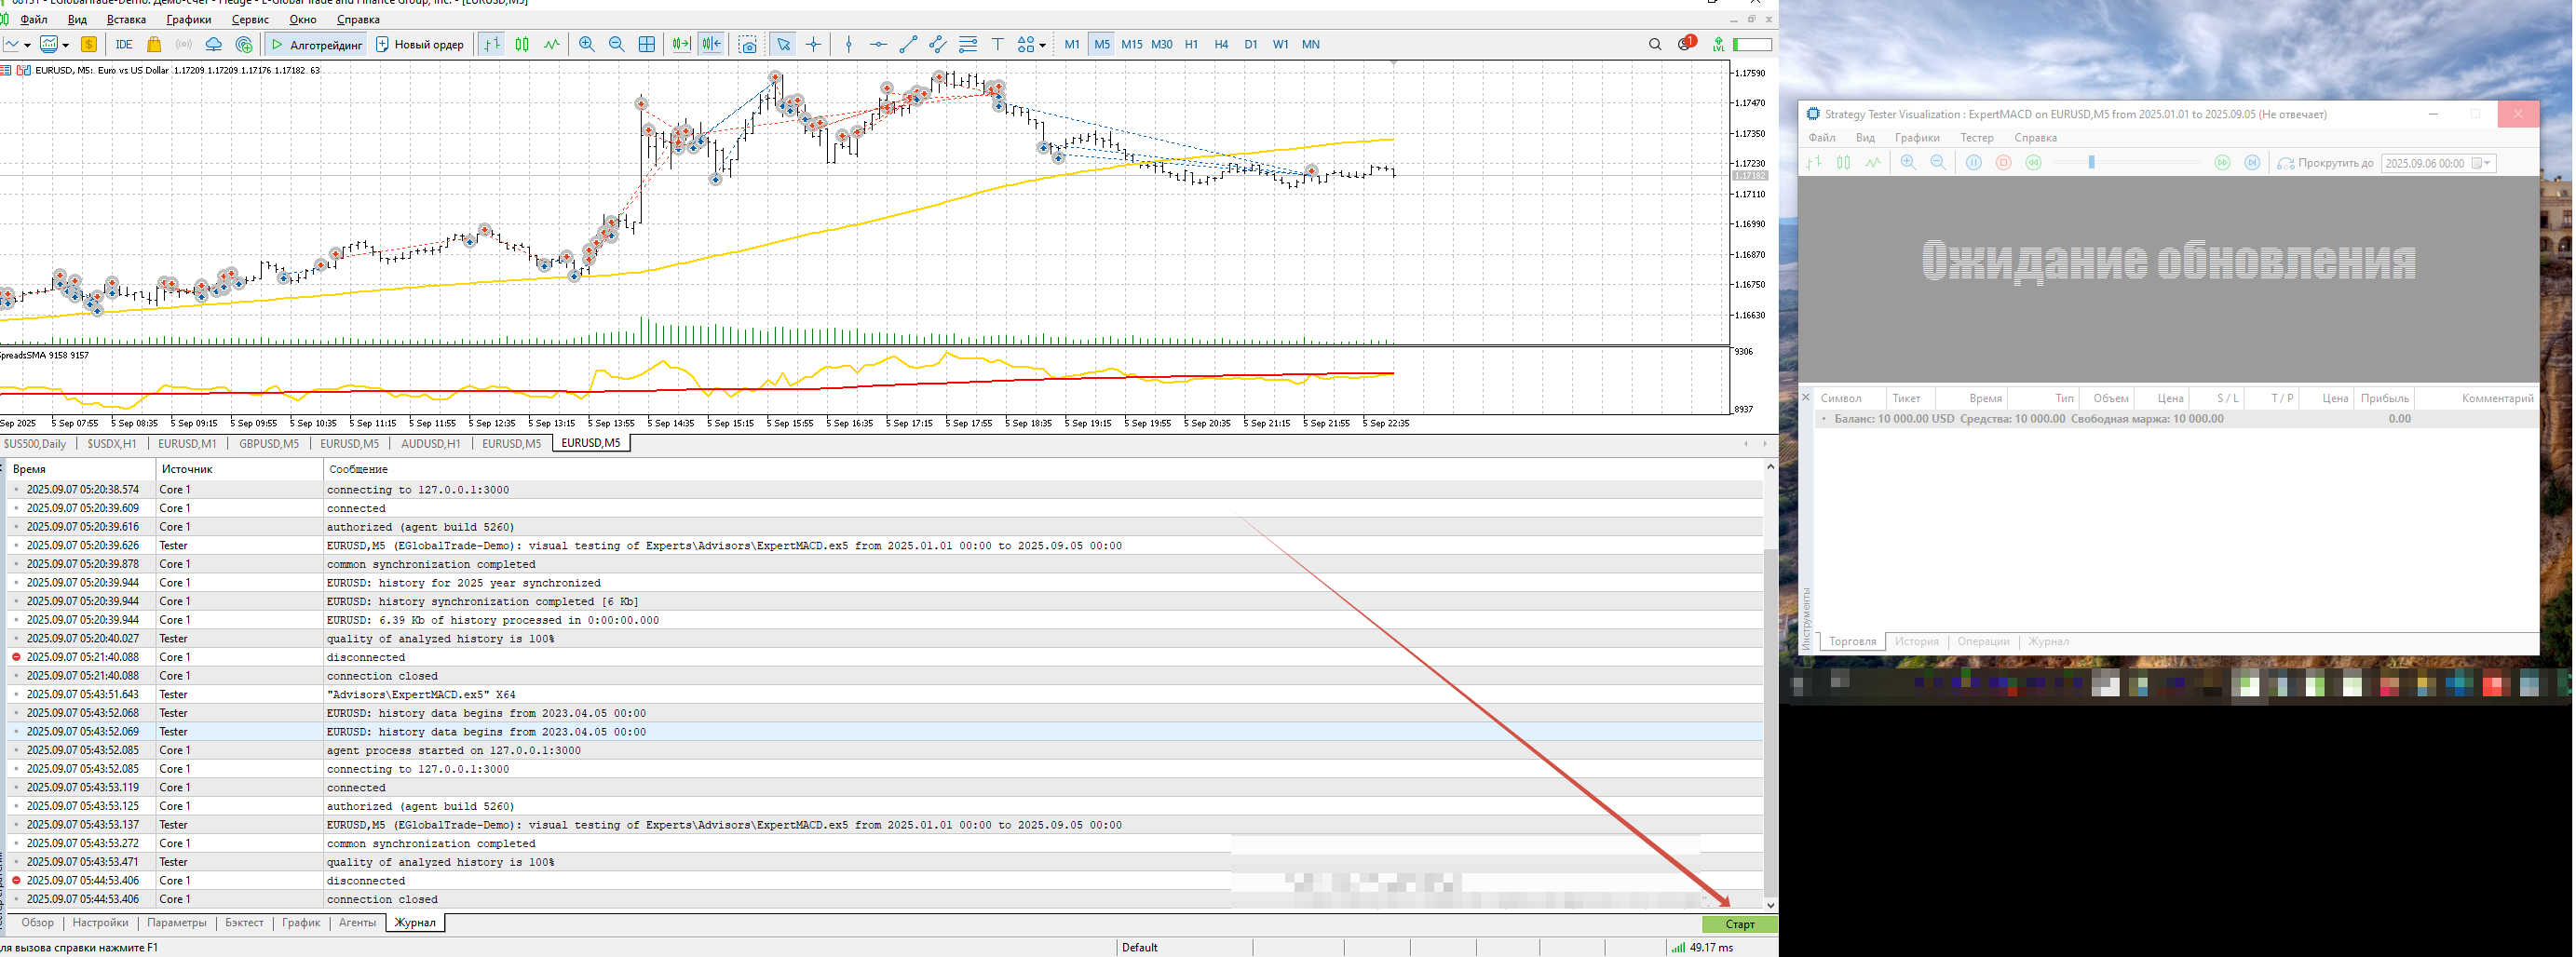Open the MetaEditor IDE
This screenshot has width=2576, height=957.
[124, 44]
